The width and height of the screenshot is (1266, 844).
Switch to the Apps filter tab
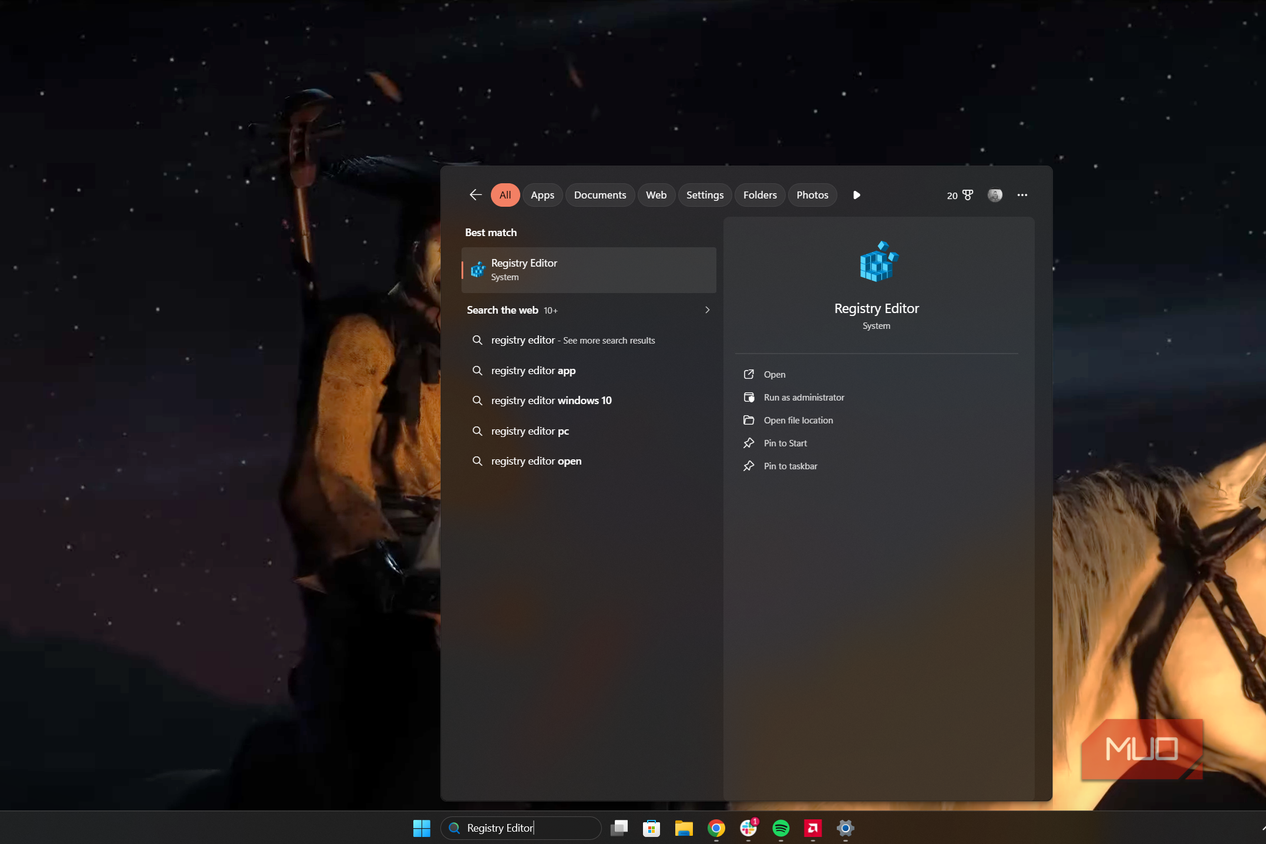[x=542, y=195]
